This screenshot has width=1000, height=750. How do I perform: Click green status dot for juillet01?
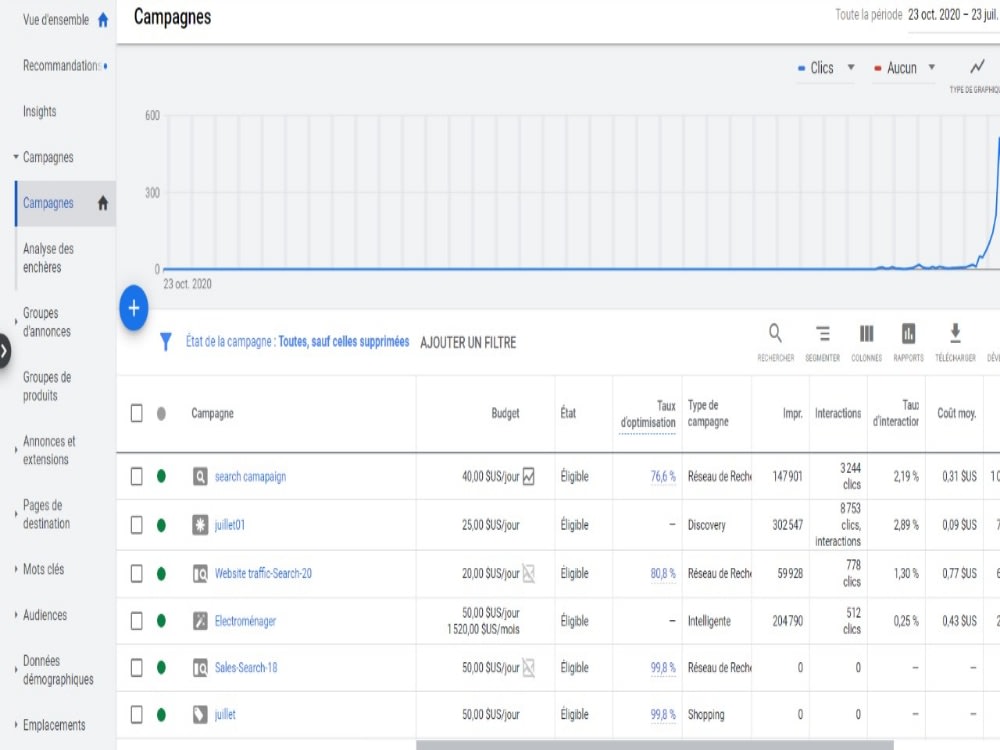[161, 525]
